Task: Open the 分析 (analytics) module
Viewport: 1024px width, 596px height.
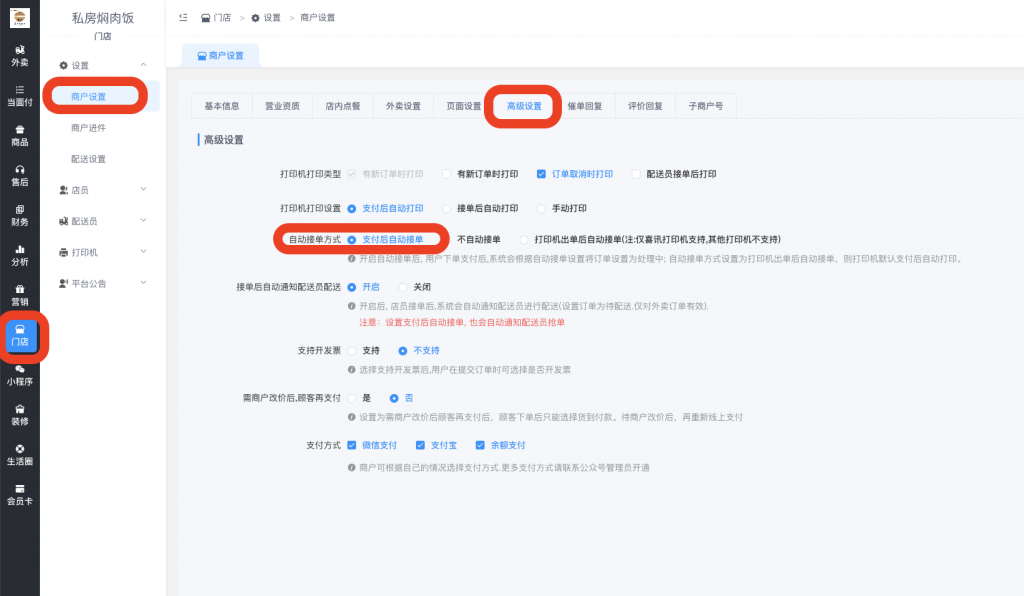Action: tap(20, 255)
